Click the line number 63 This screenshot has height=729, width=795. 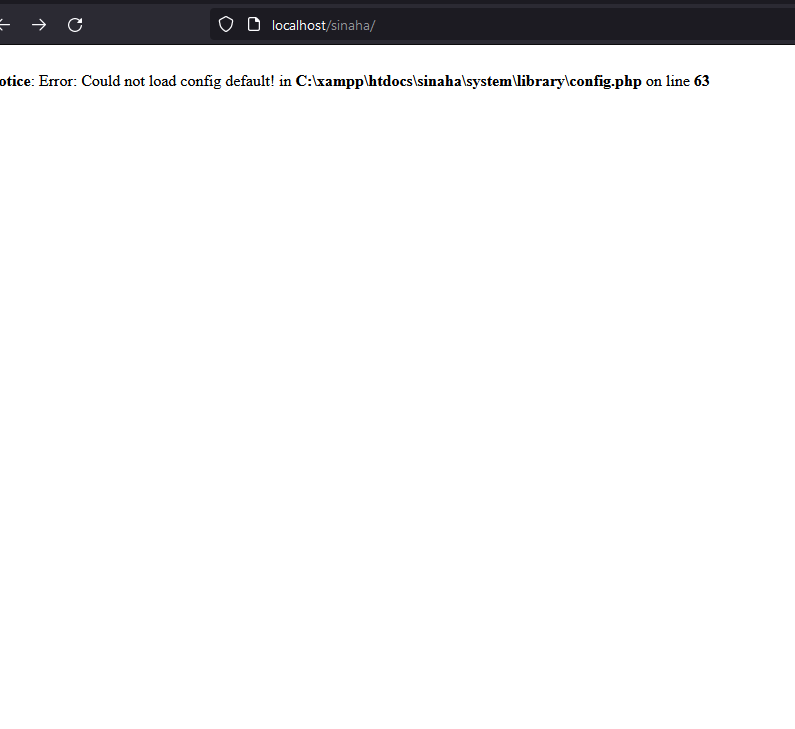(702, 81)
